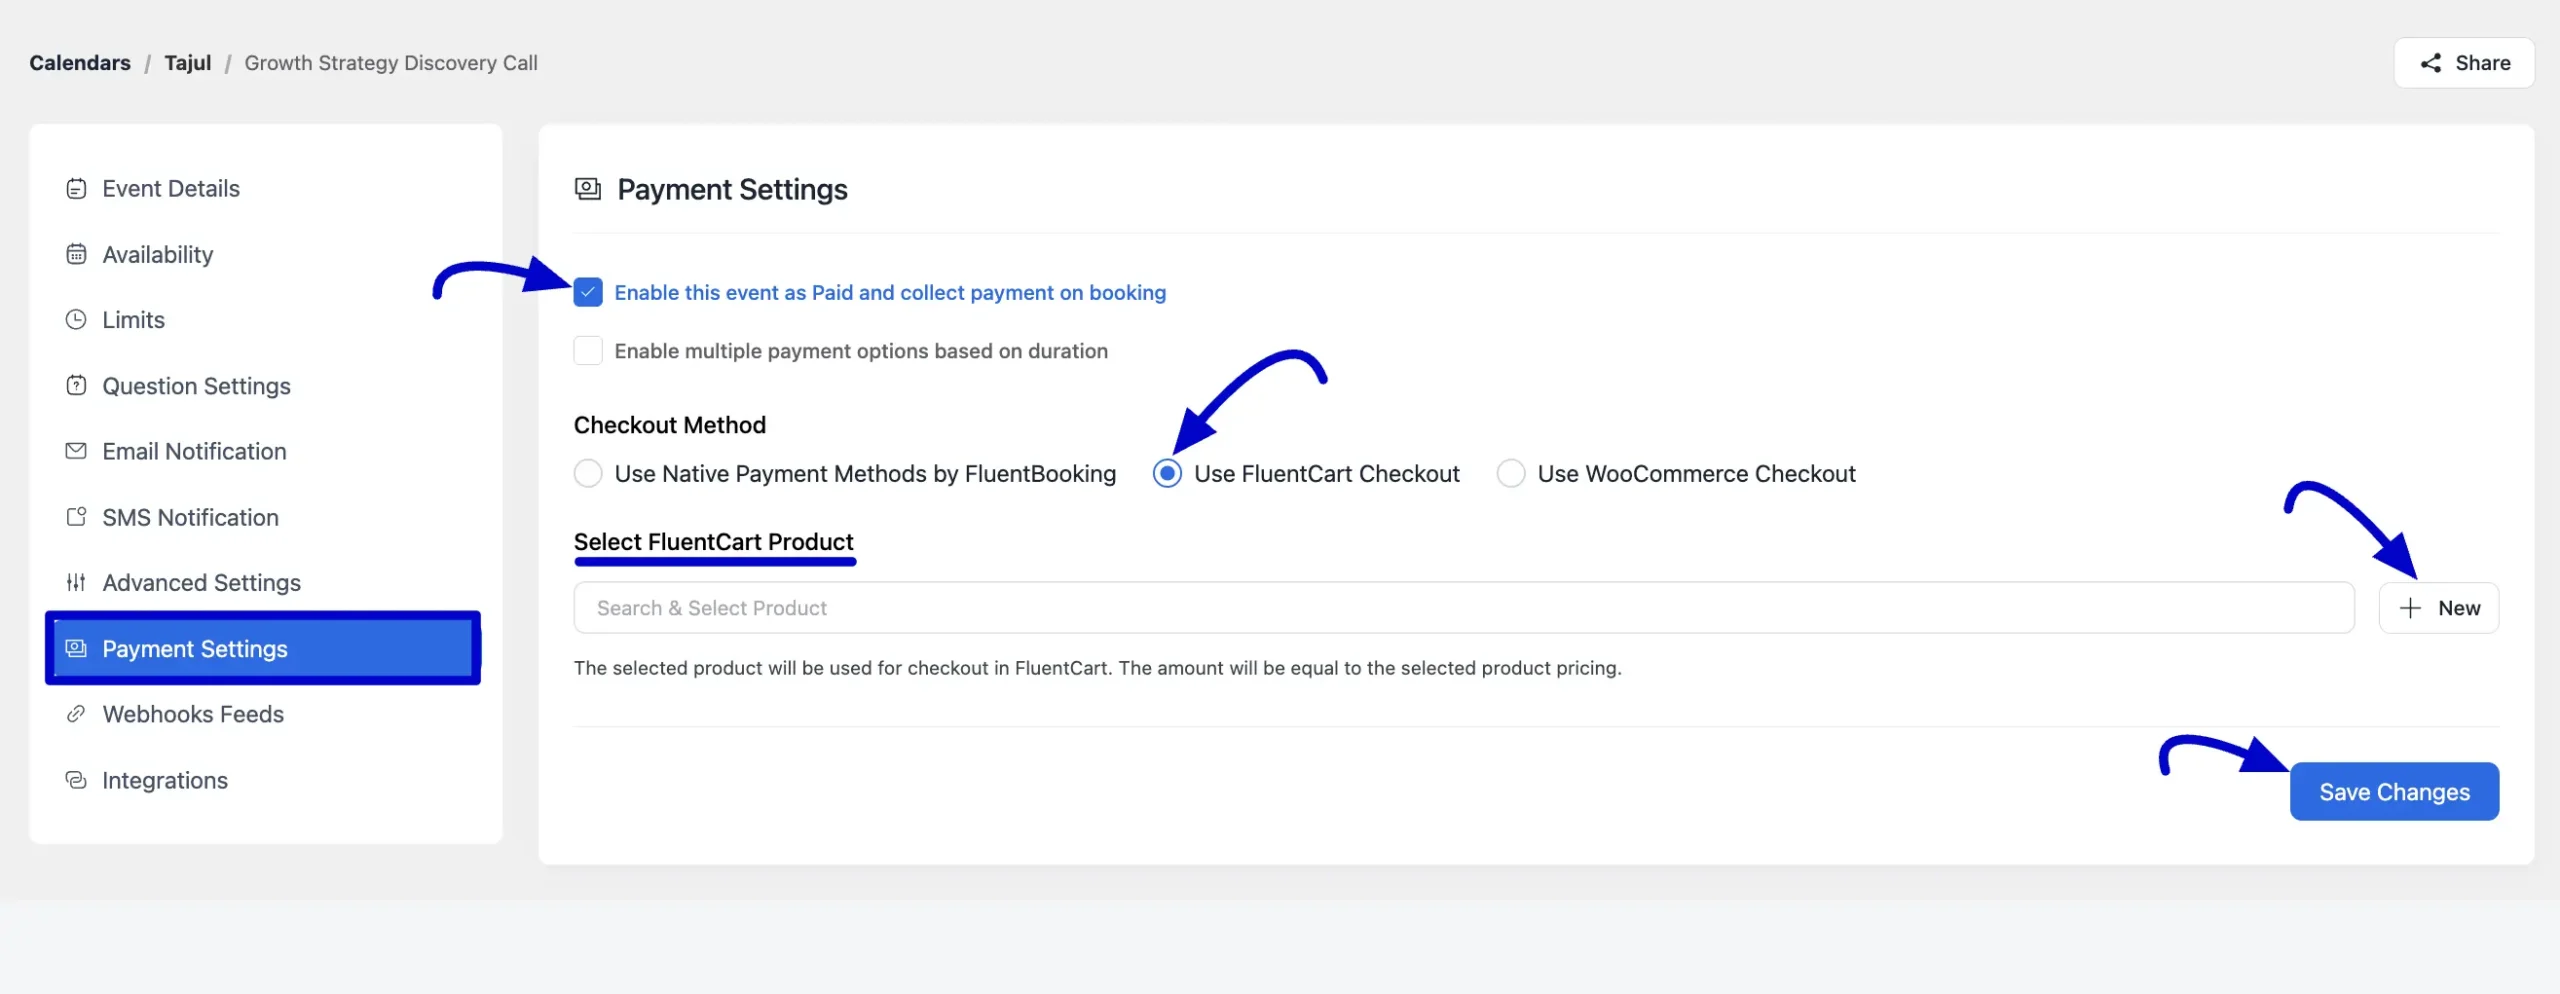2560x994 pixels.
Task: Click the Integrations icon in sidebar
Action: tap(76, 780)
